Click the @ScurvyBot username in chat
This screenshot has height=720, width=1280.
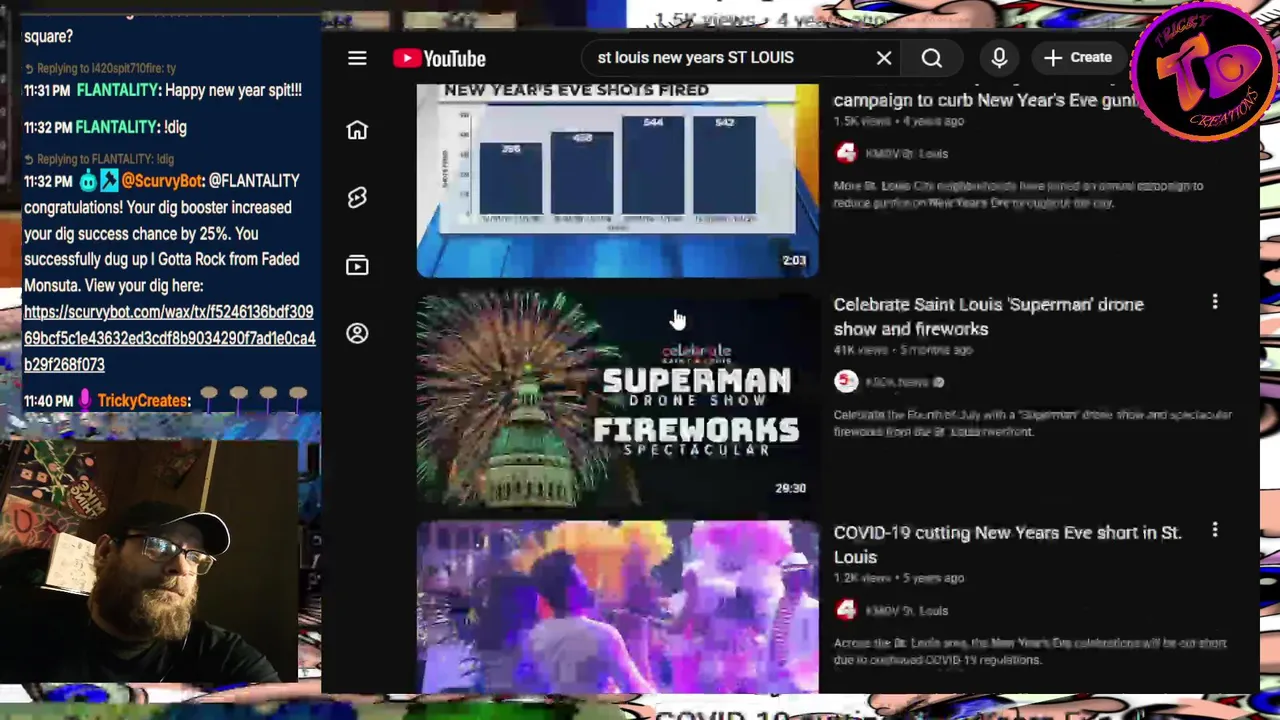[x=161, y=181]
